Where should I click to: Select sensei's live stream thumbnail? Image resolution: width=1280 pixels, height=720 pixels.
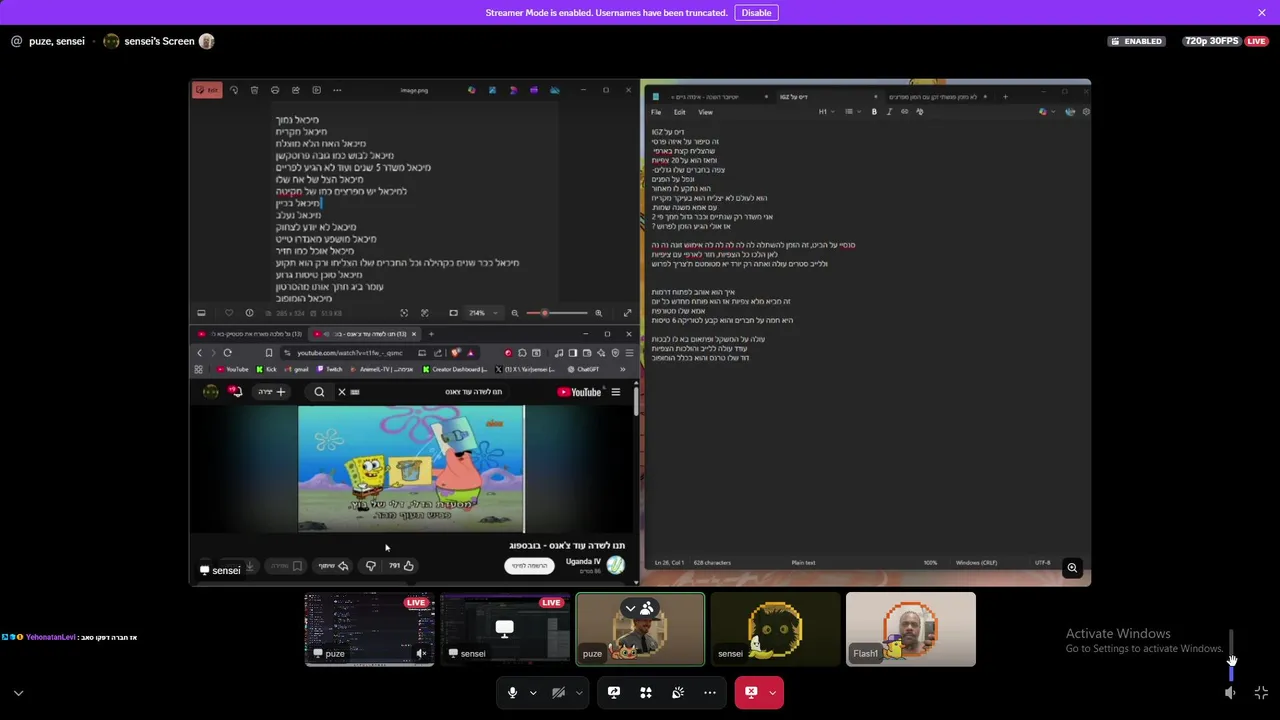(505, 629)
